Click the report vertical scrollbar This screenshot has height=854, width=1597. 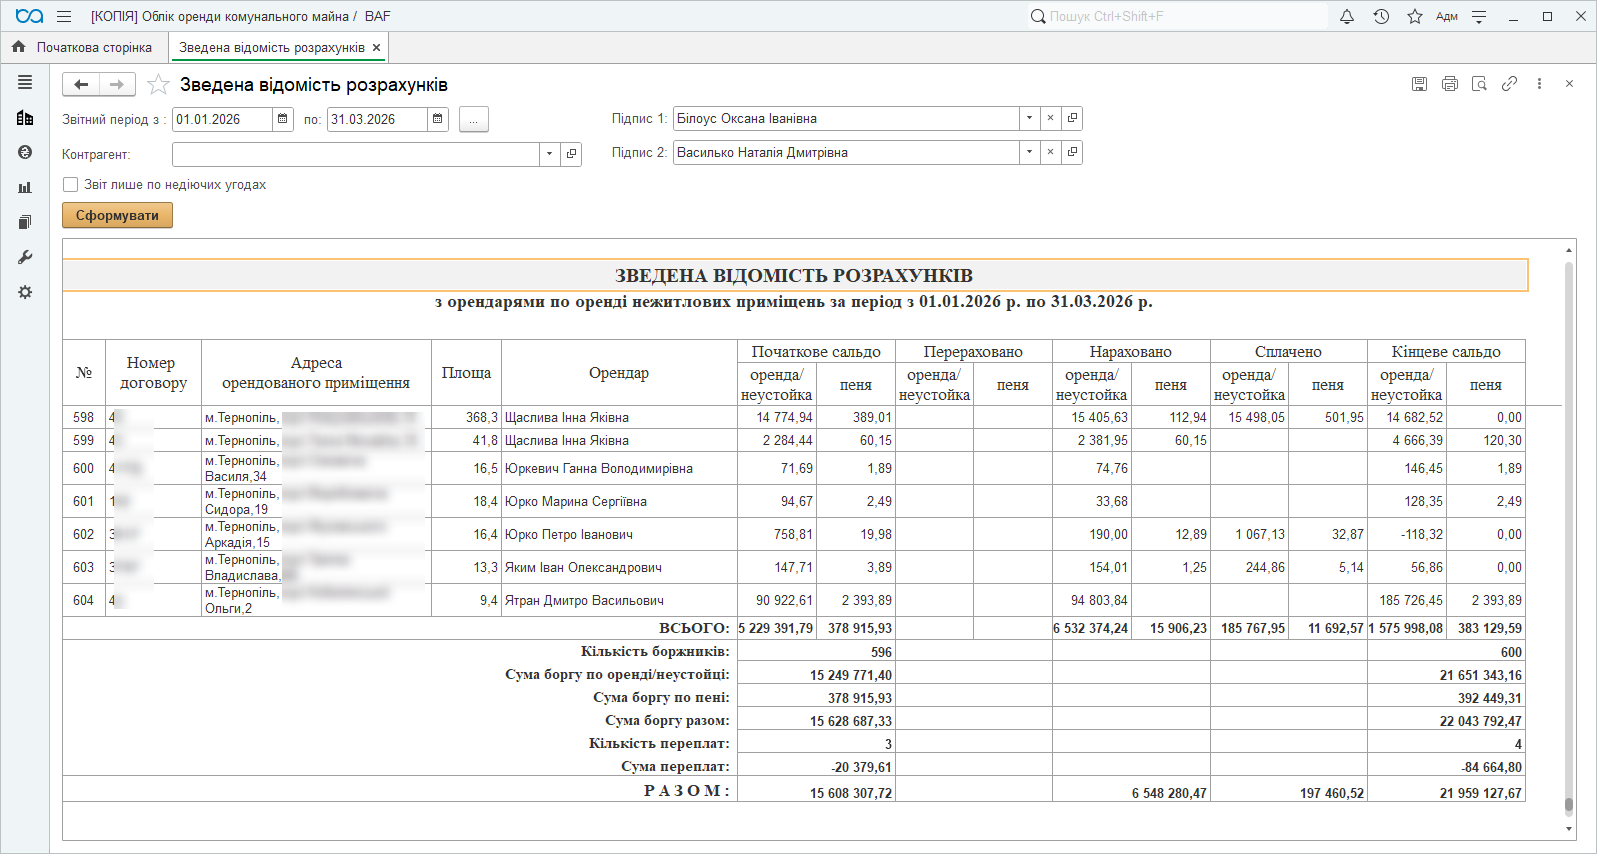[x=1569, y=530]
